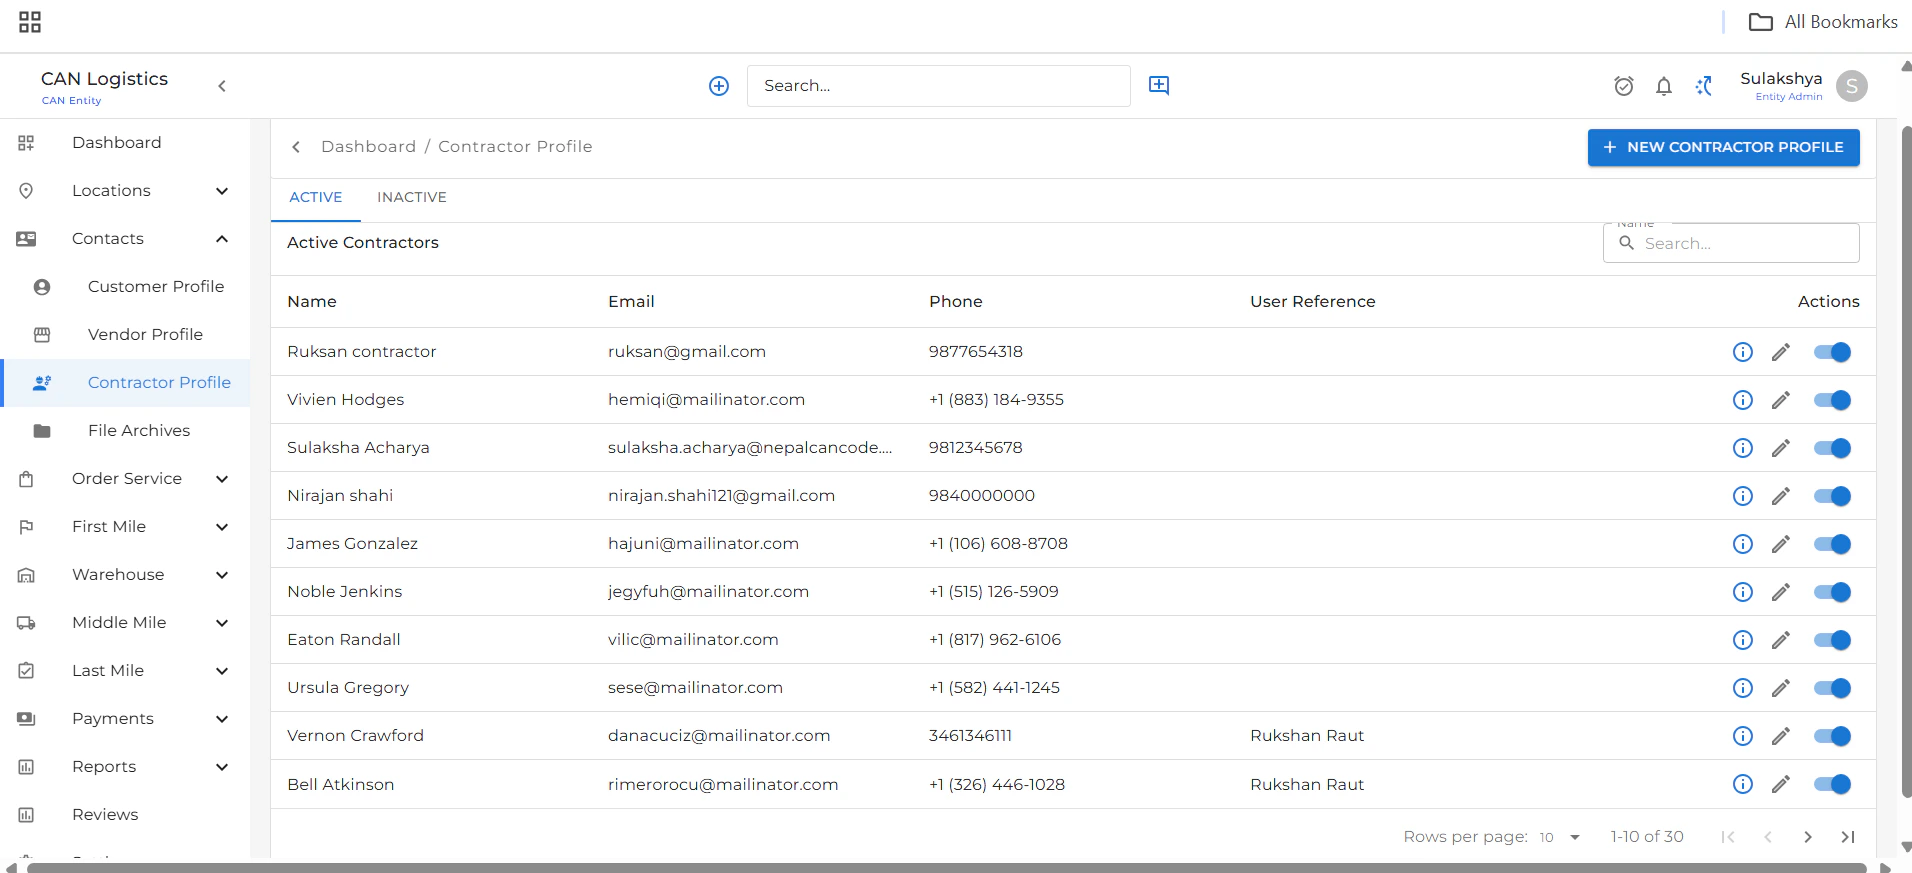Switch to INACTIVE tab
This screenshot has height=873, width=1912.
tap(412, 198)
